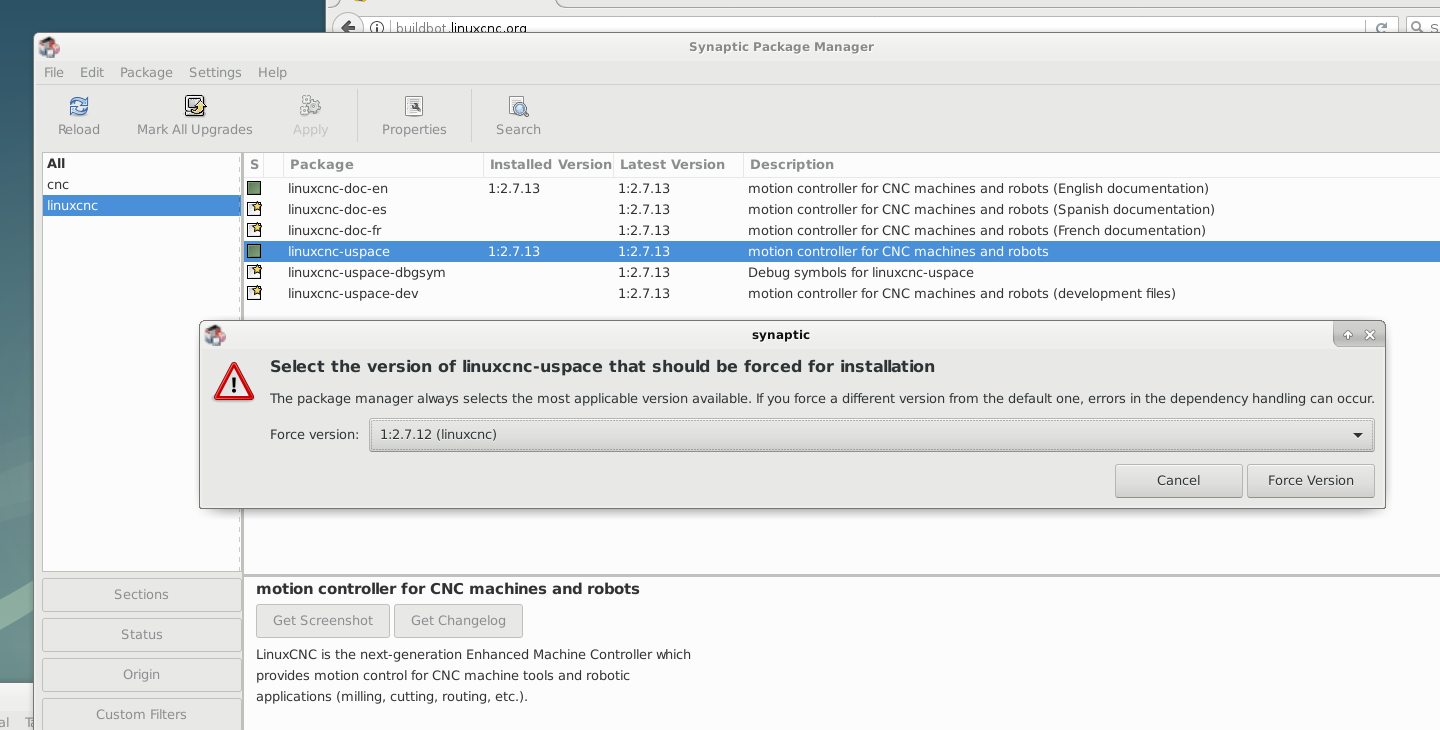The height and width of the screenshot is (730, 1440).
Task: Toggle status box for linuxcnc-doc-es
Action: point(254,209)
